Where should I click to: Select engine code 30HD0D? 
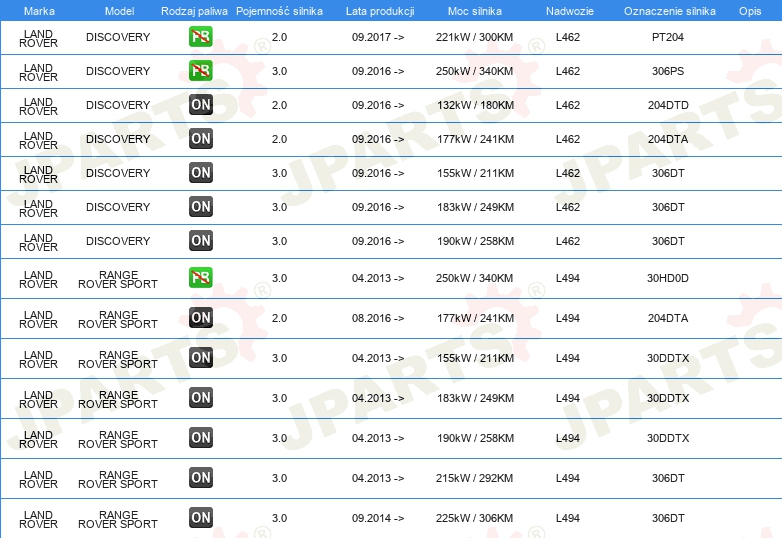click(667, 278)
